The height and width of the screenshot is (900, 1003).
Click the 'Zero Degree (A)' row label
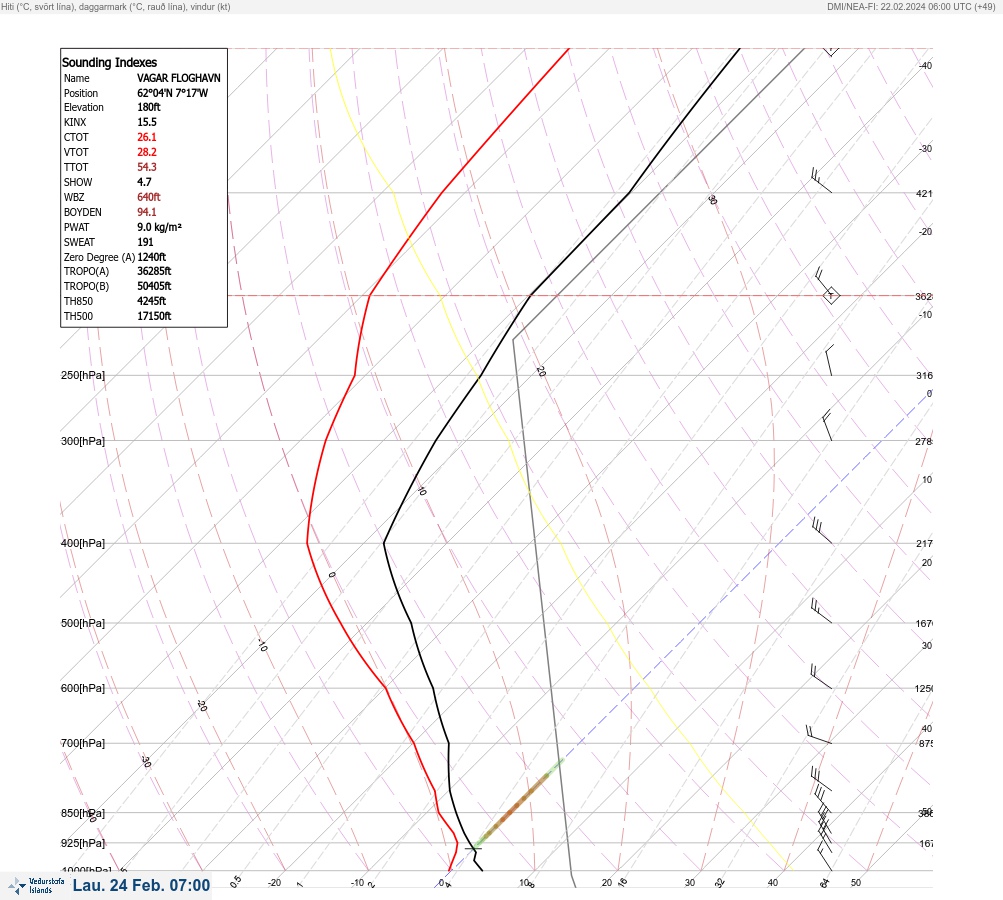tap(99, 257)
